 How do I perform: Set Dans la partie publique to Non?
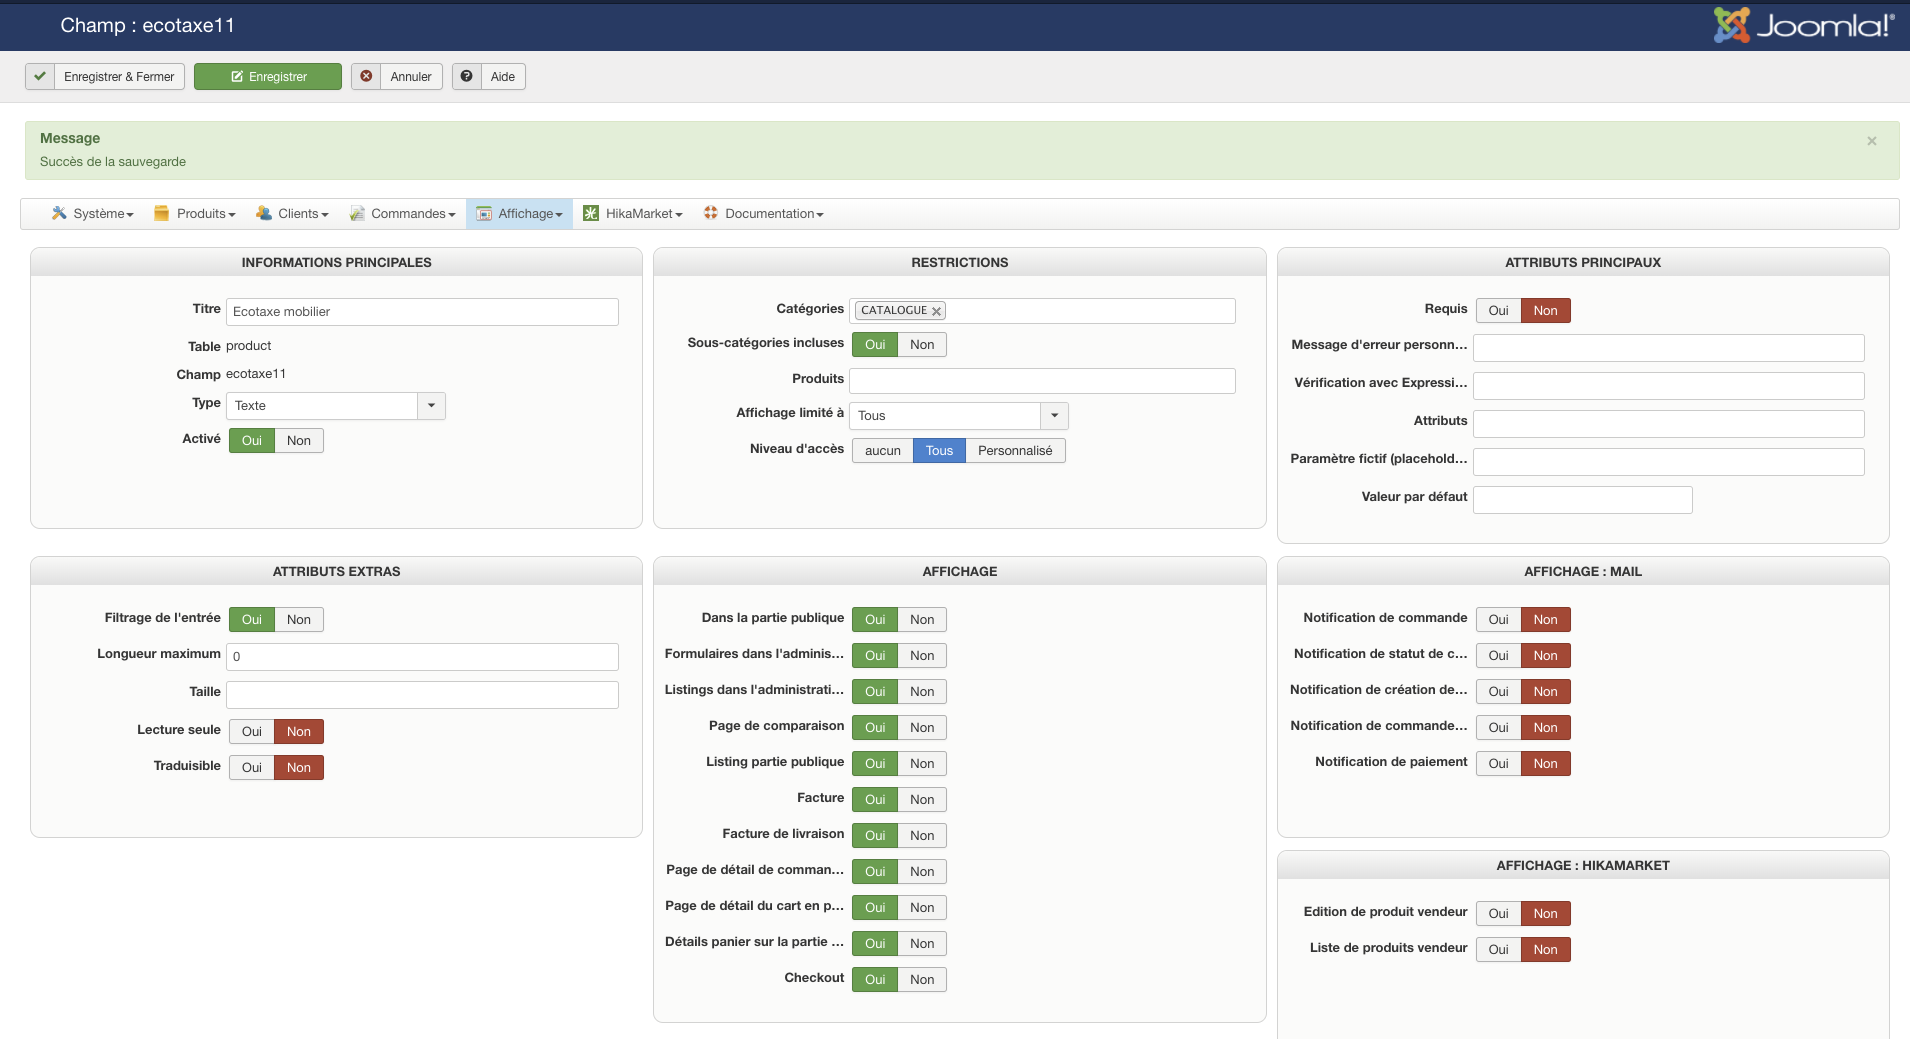click(922, 620)
